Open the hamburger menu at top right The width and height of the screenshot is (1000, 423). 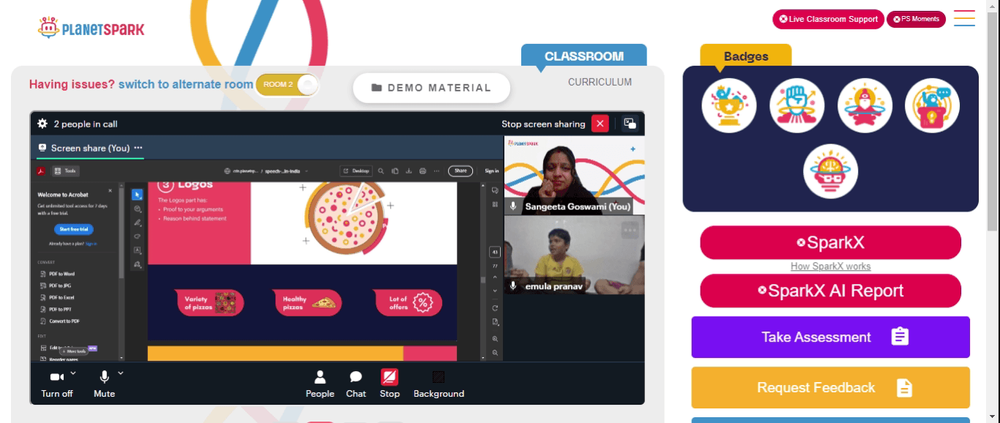tap(964, 18)
